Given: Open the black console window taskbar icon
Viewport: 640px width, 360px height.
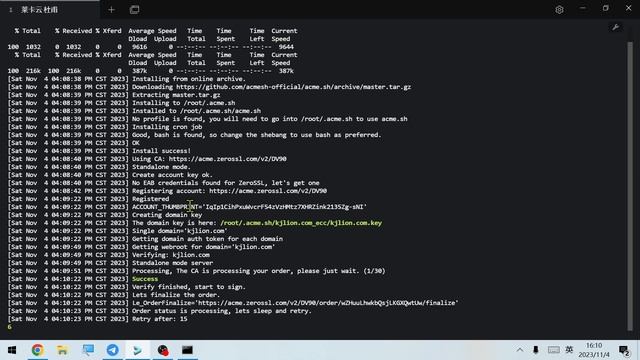Looking at the screenshot, I should [187, 350].
